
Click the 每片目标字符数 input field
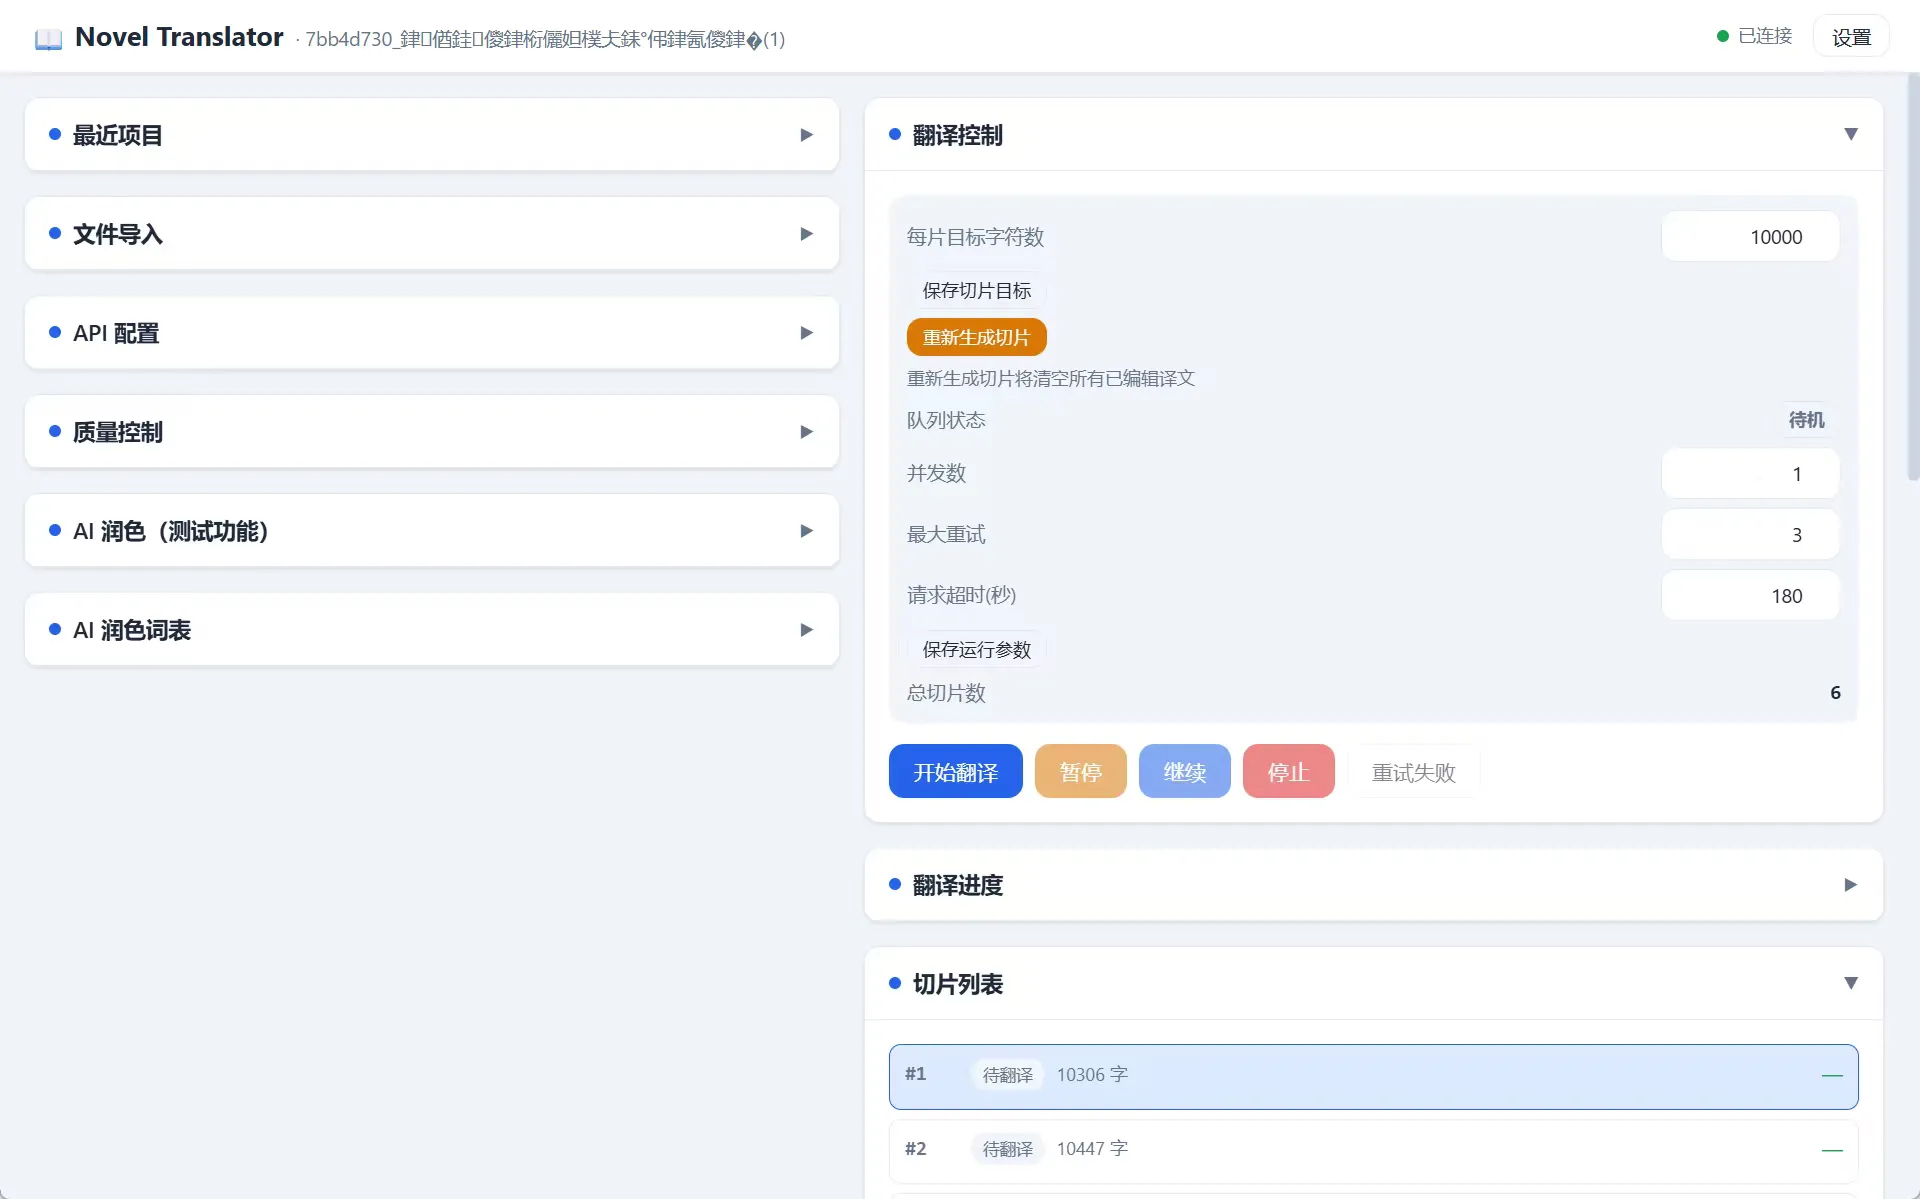click(1750, 237)
